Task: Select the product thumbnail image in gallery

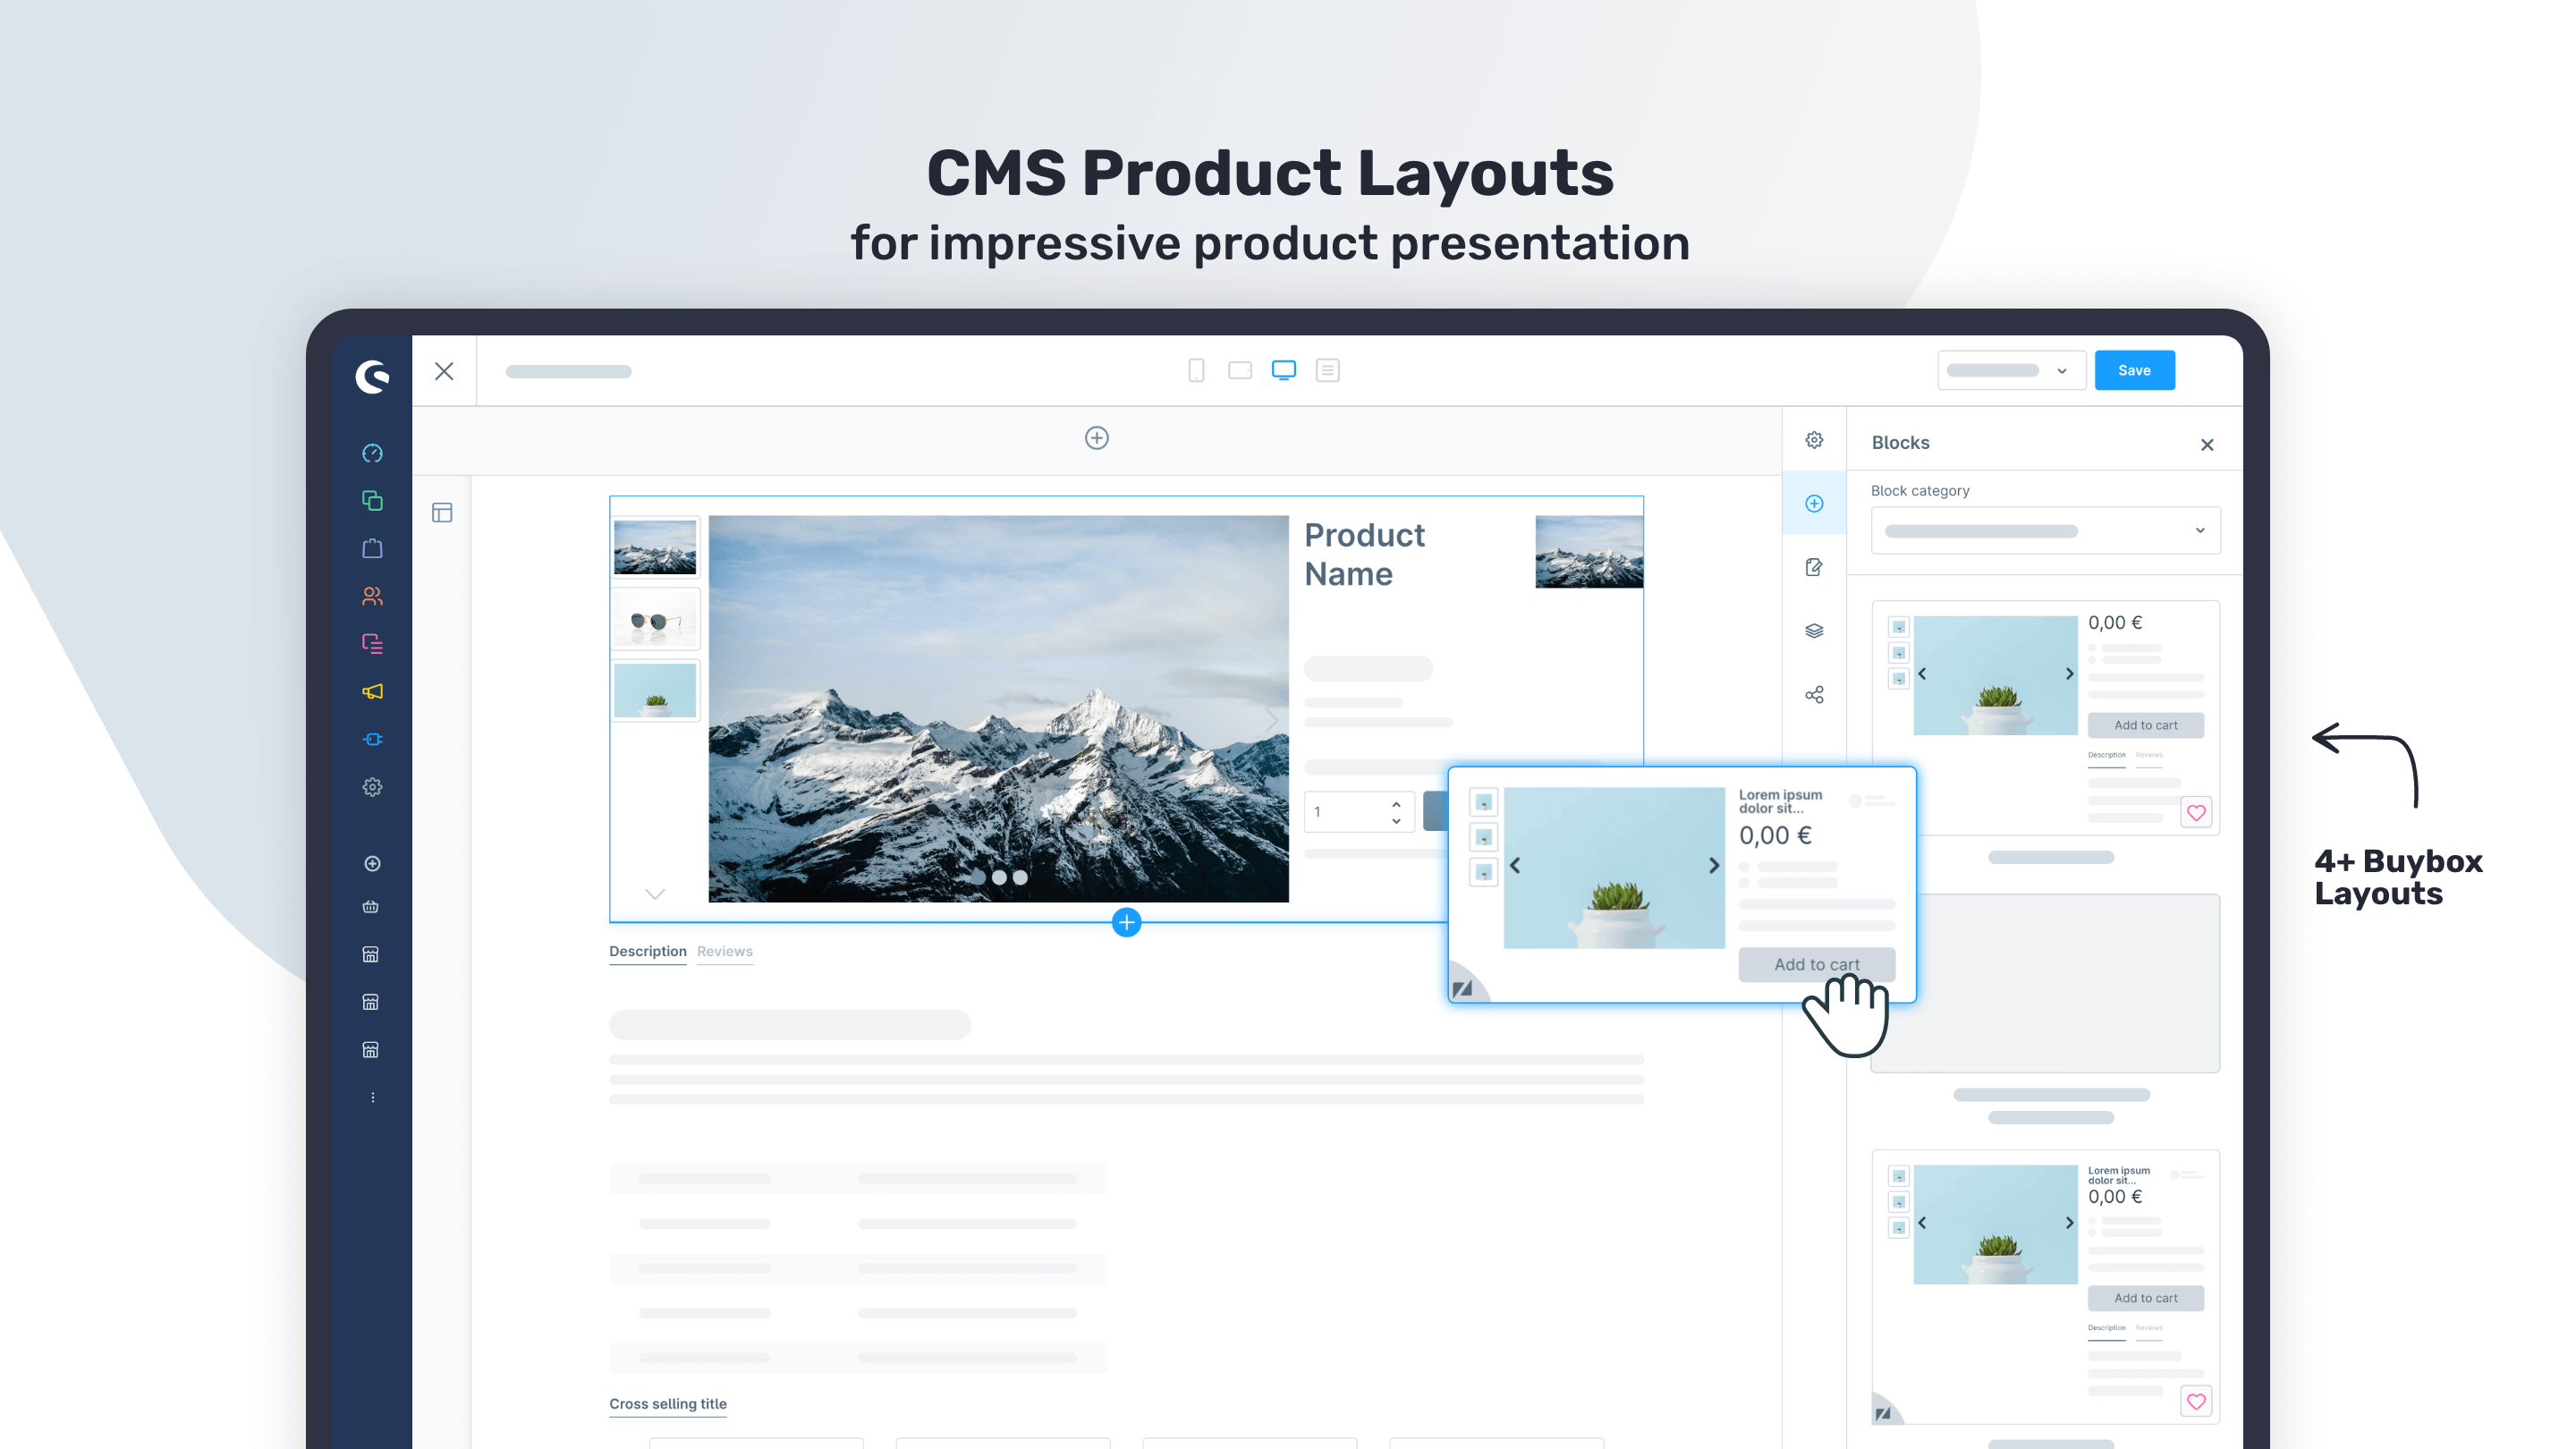Action: [653, 548]
